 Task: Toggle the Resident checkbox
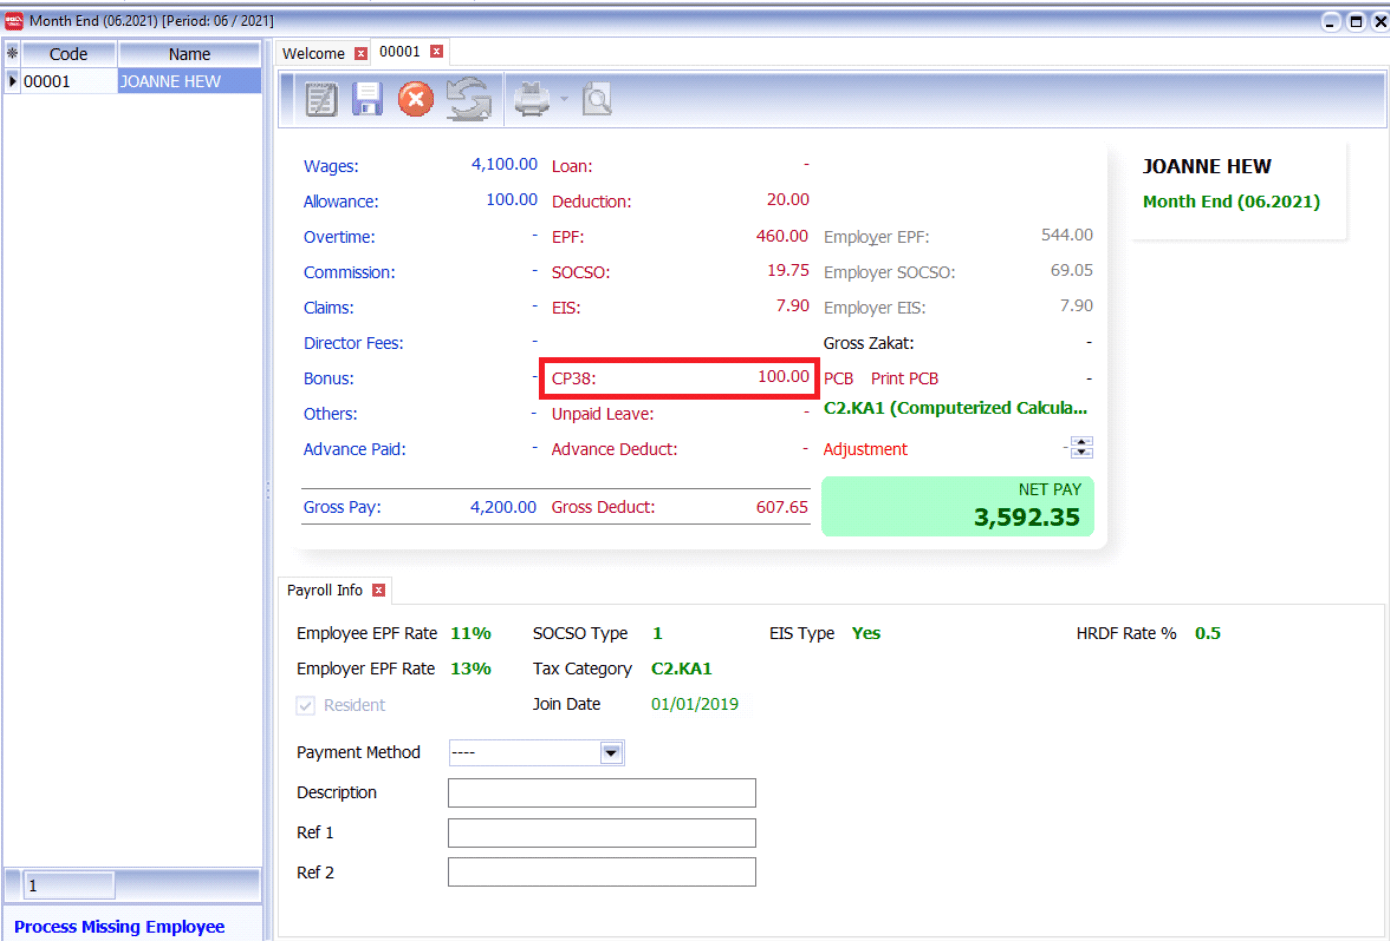pyautogui.click(x=305, y=705)
